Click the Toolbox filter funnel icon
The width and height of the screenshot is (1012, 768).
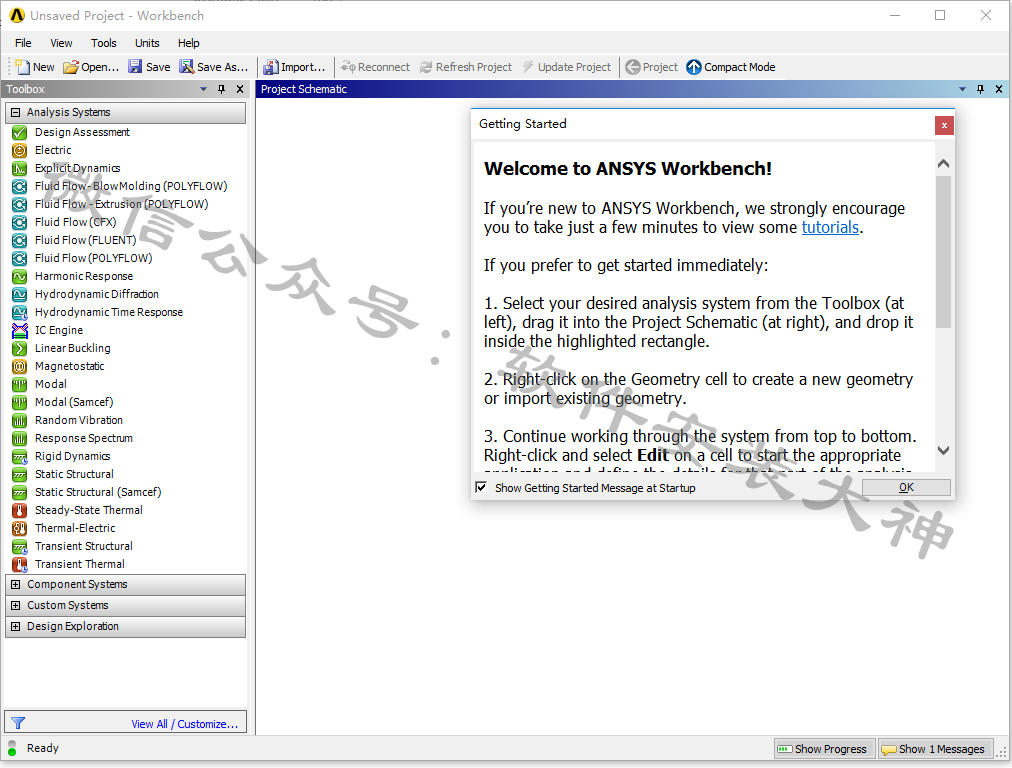tap(18, 723)
